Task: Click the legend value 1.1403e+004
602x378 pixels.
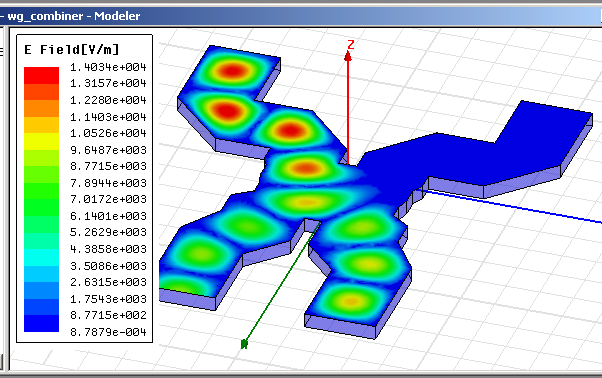Action: point(108,117)
